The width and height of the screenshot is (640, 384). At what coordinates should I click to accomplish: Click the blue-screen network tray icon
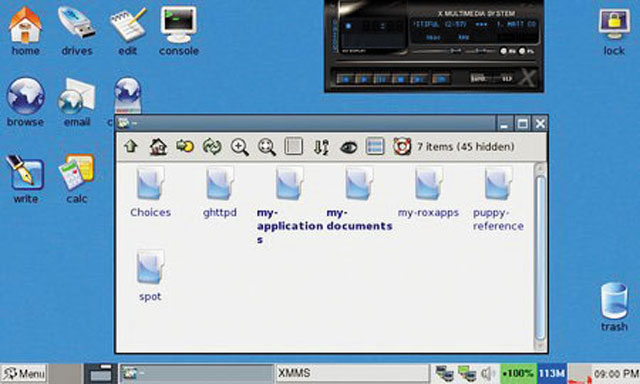(444, 373)
